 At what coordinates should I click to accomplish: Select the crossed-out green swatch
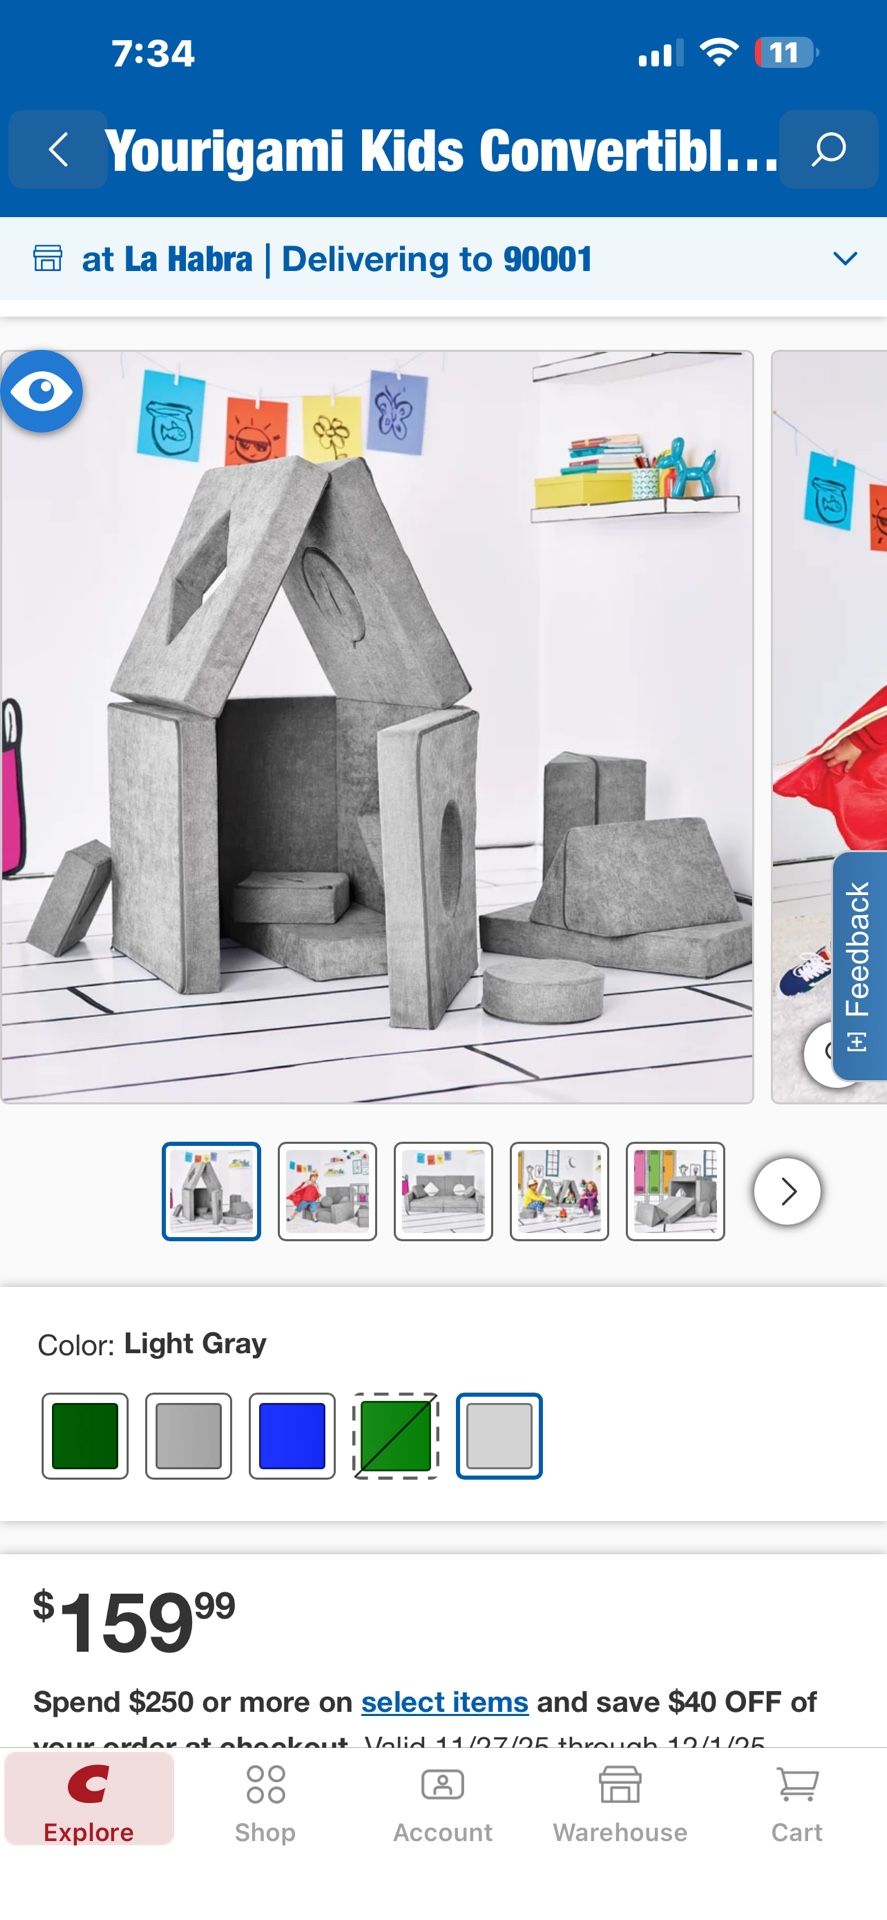point(396,1436)
